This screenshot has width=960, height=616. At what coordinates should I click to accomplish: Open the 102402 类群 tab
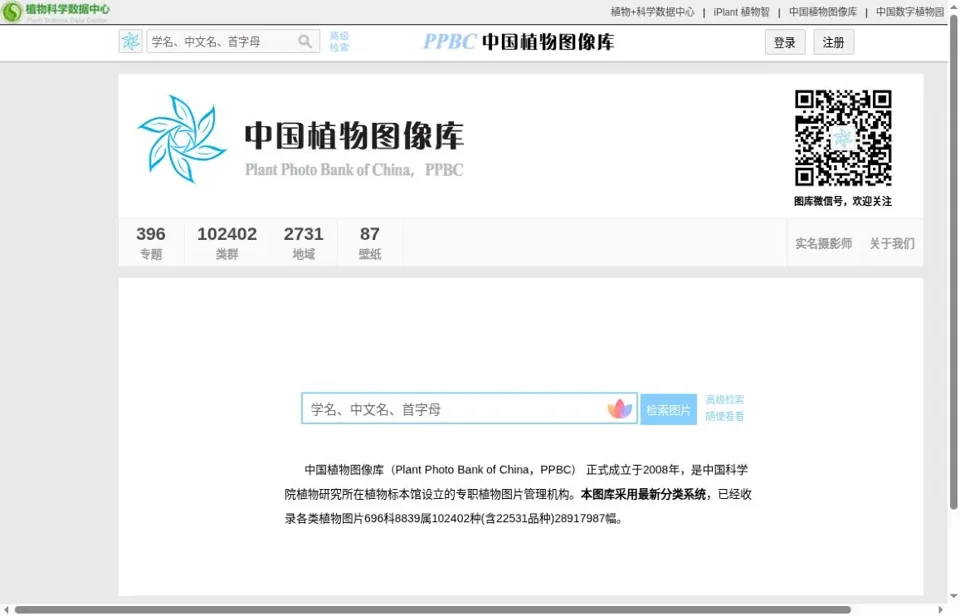[x=227, y=242]
